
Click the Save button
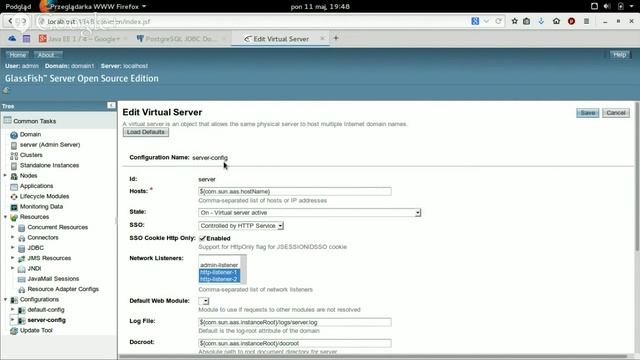(587, 113)
